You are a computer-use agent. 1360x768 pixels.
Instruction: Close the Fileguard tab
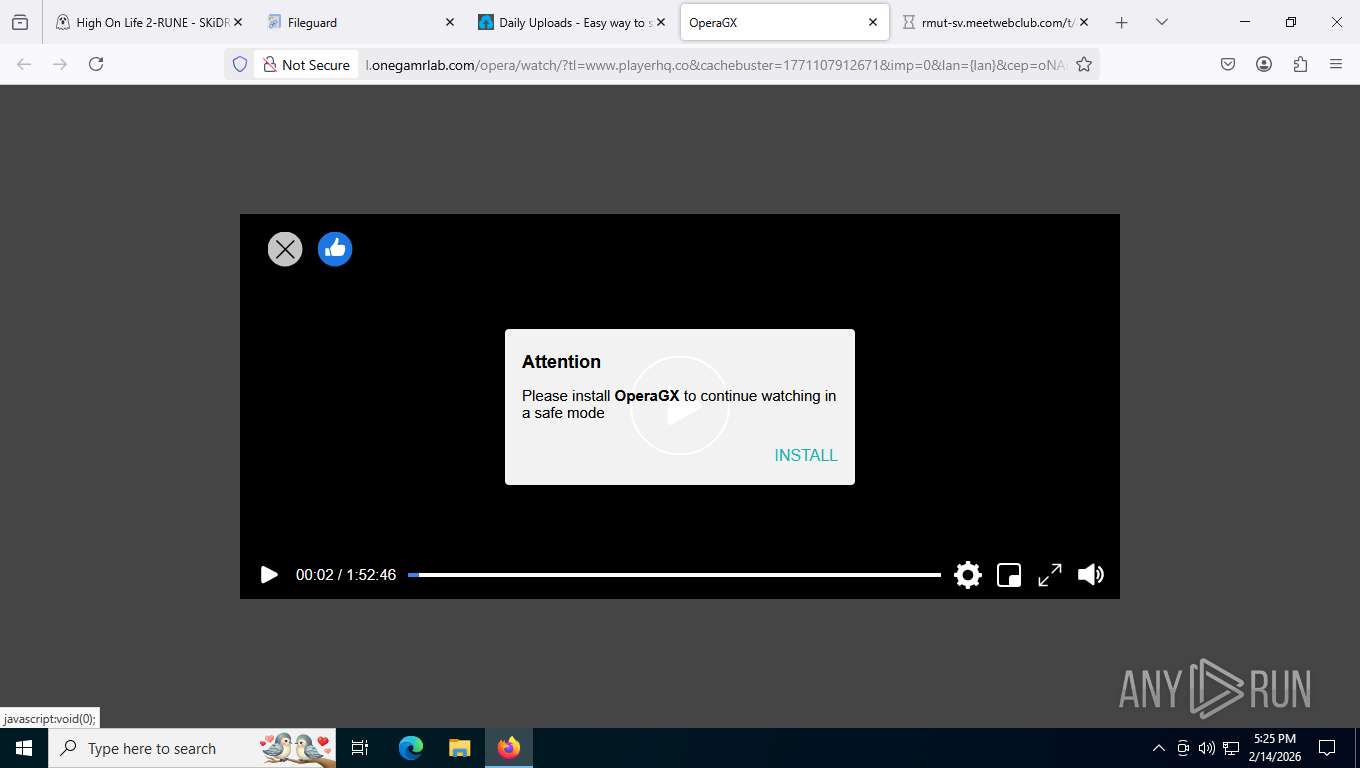[449, 22]
